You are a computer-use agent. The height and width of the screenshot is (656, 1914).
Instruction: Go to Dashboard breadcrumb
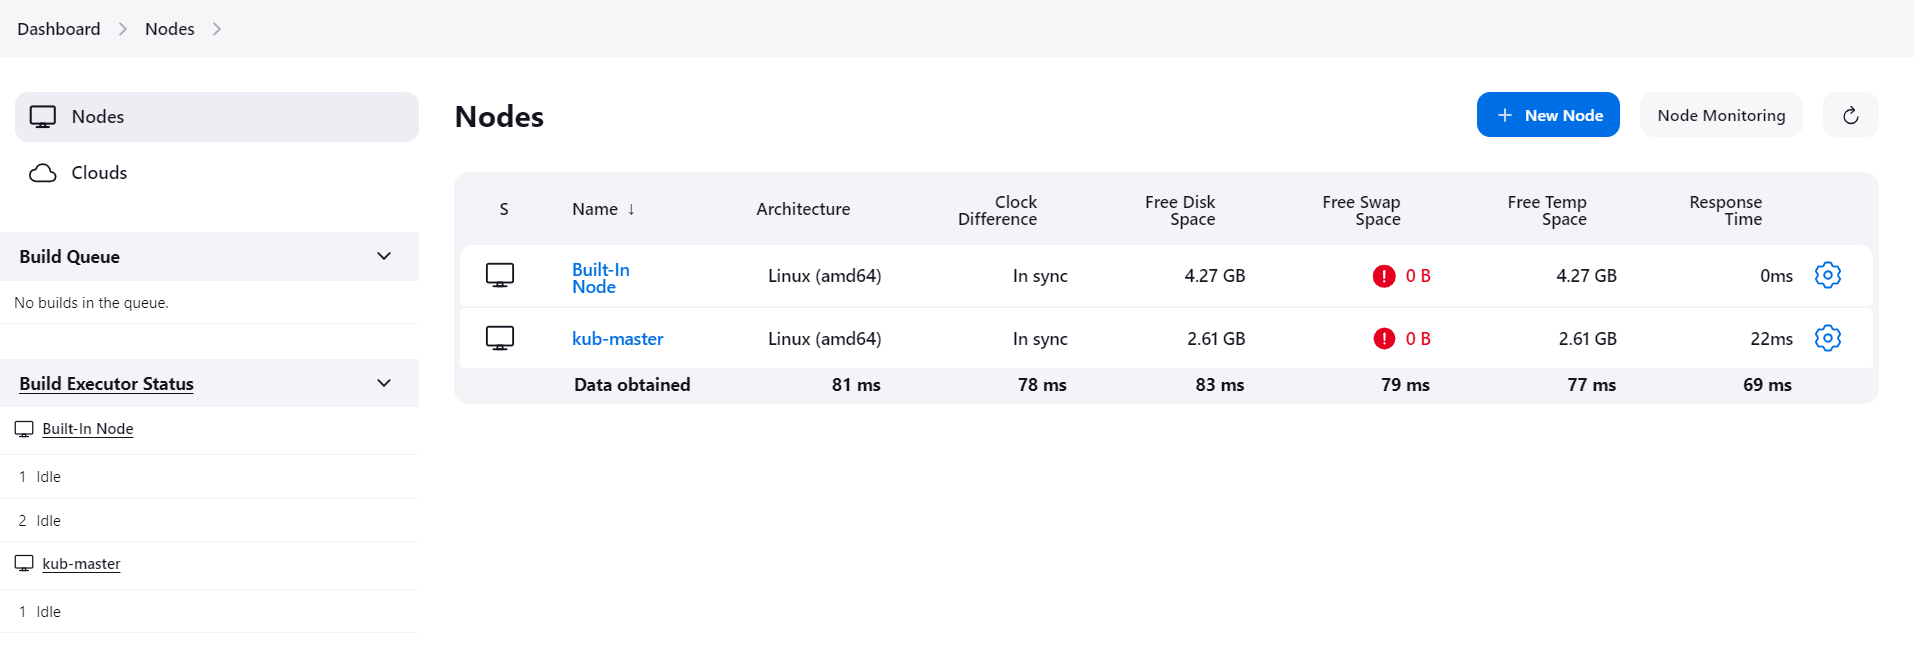[59, 29]
